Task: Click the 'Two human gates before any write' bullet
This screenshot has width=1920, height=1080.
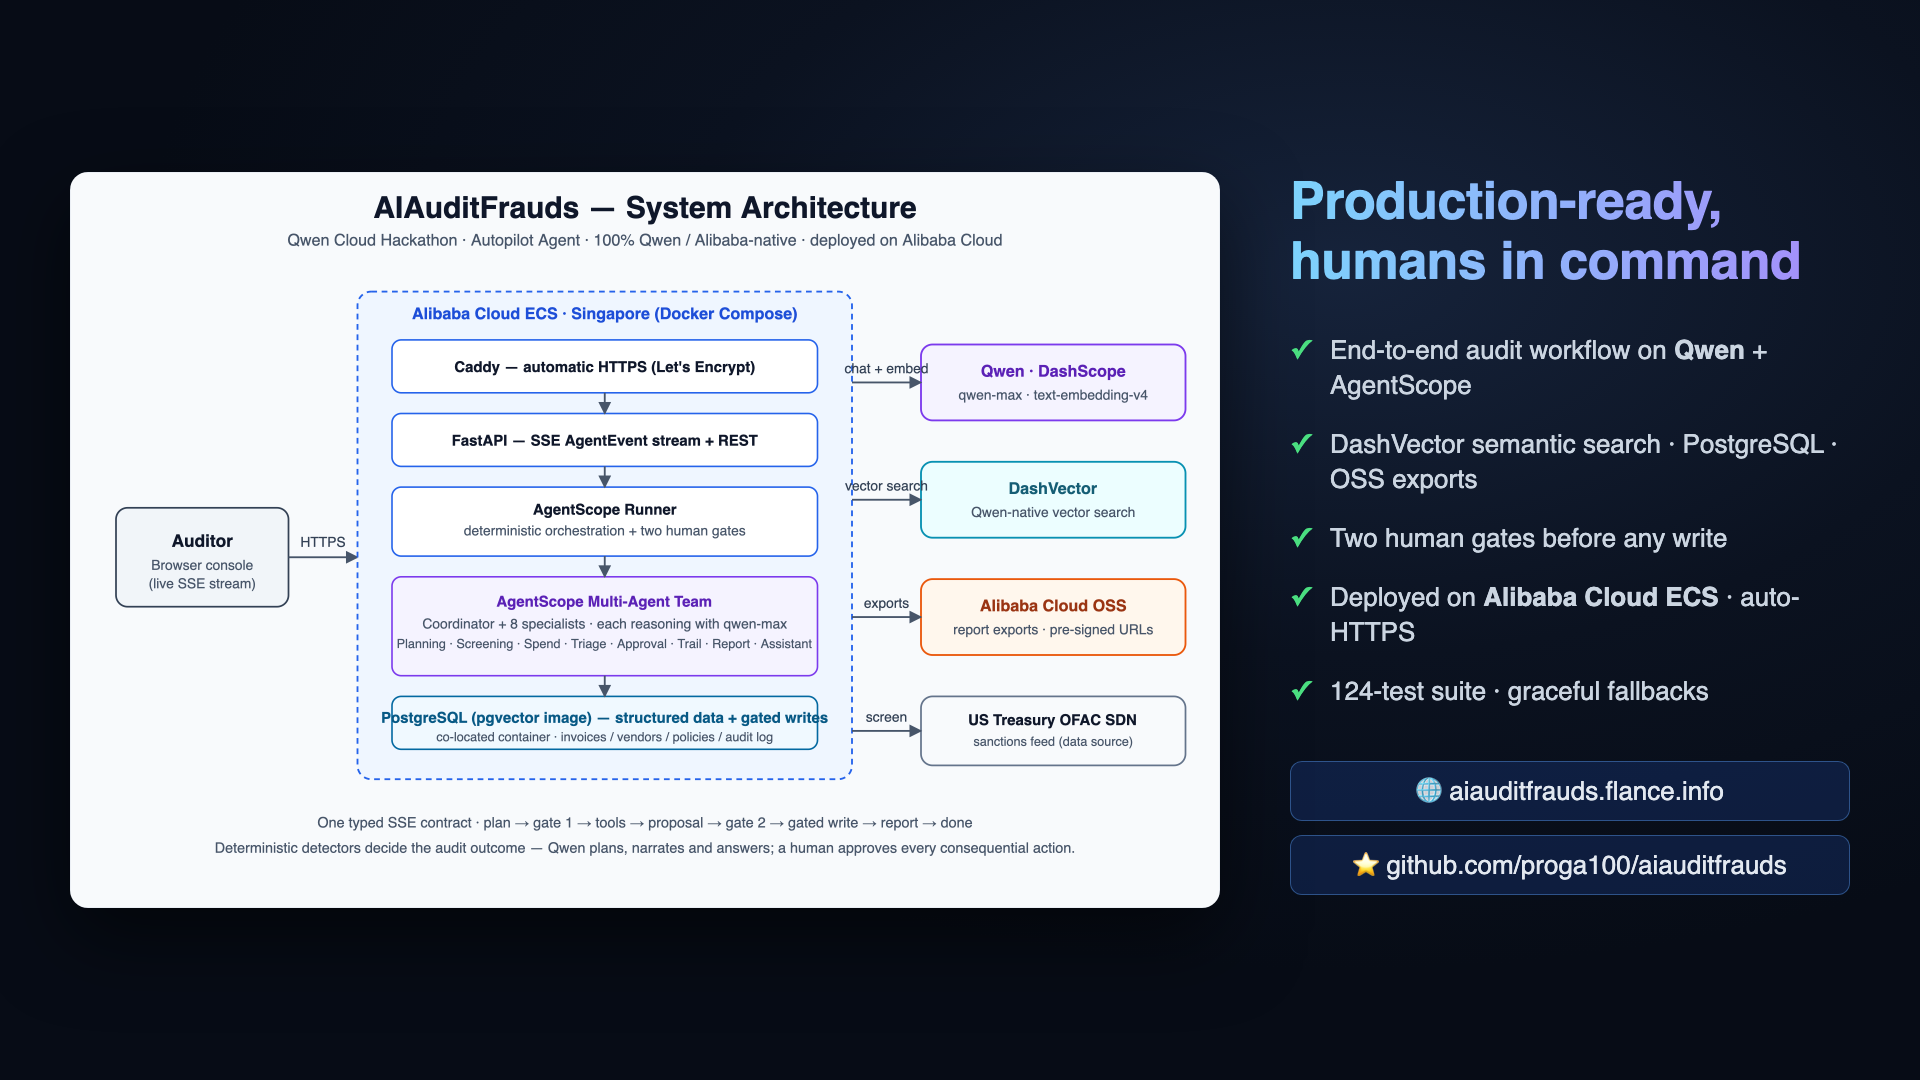Action: [1528, 538]
